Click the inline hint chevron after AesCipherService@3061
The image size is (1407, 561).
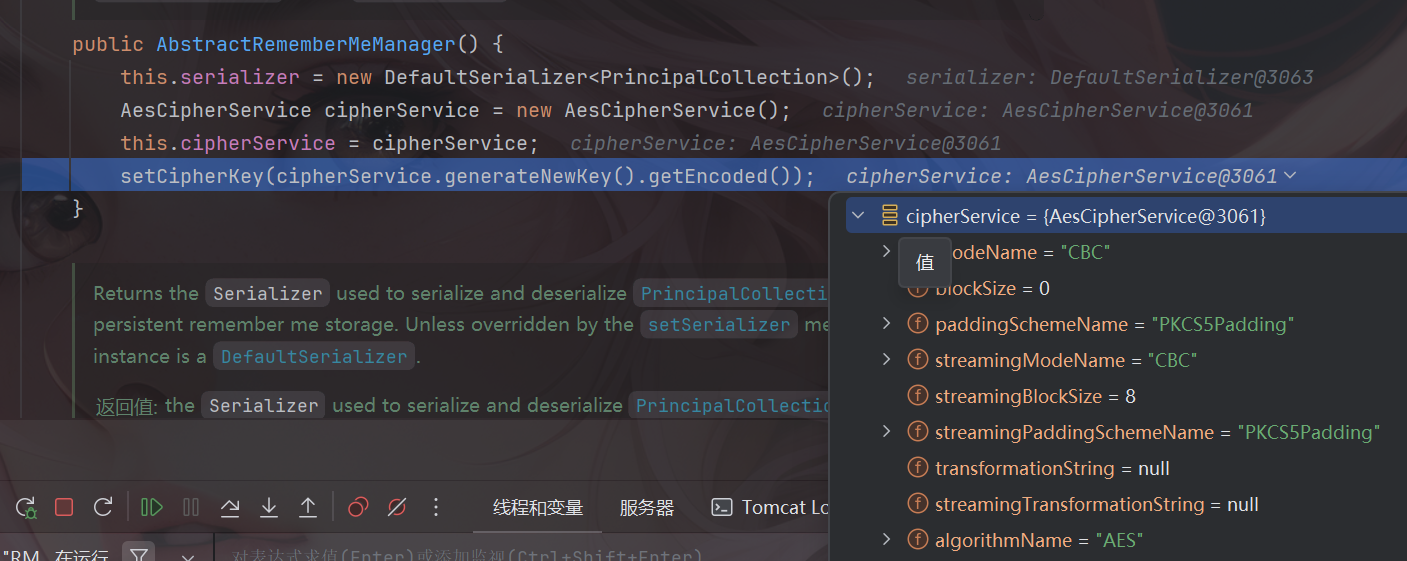coord(1289,176)
